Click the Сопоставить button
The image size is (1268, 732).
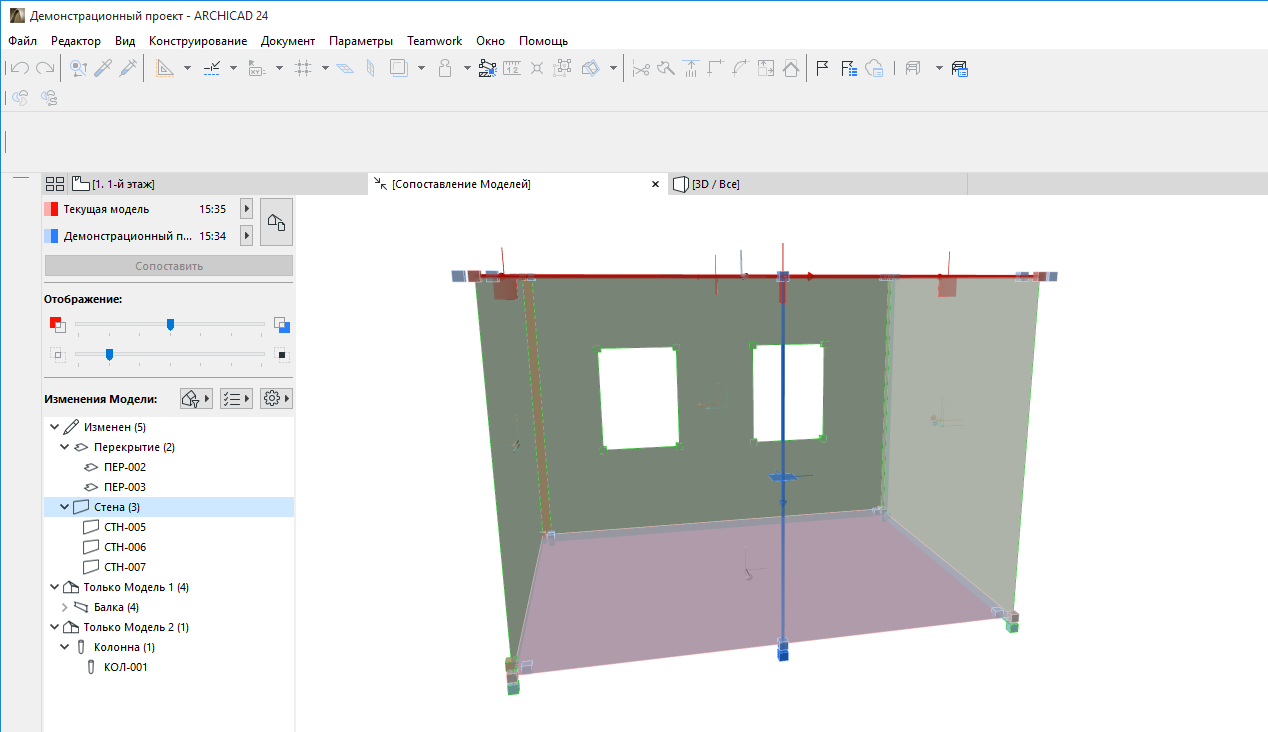click(x=168, y=266)
